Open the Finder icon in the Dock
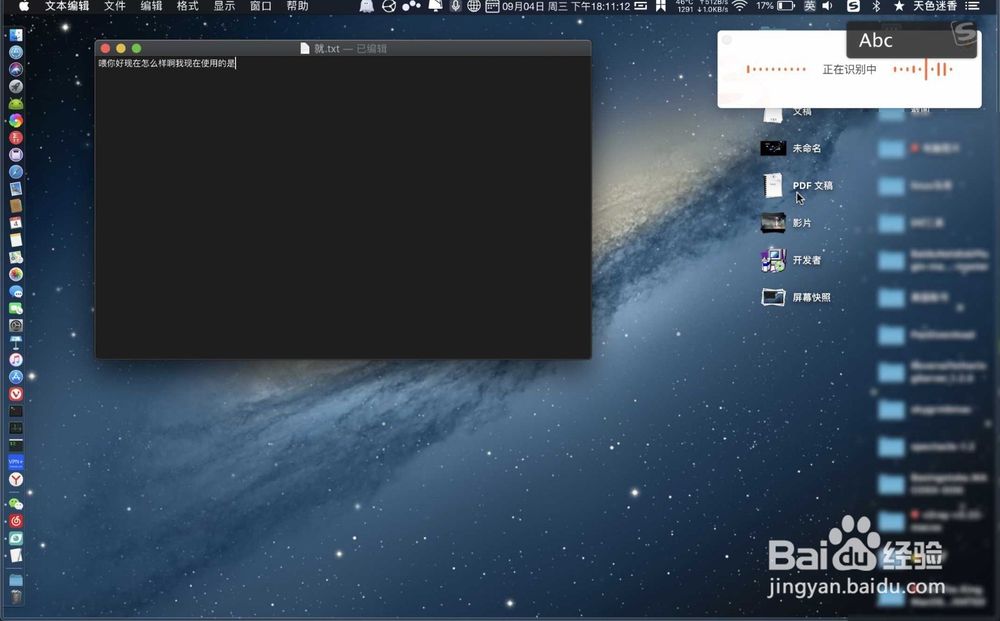This screenshot has width=1000, height=621. tap(16, 35)
